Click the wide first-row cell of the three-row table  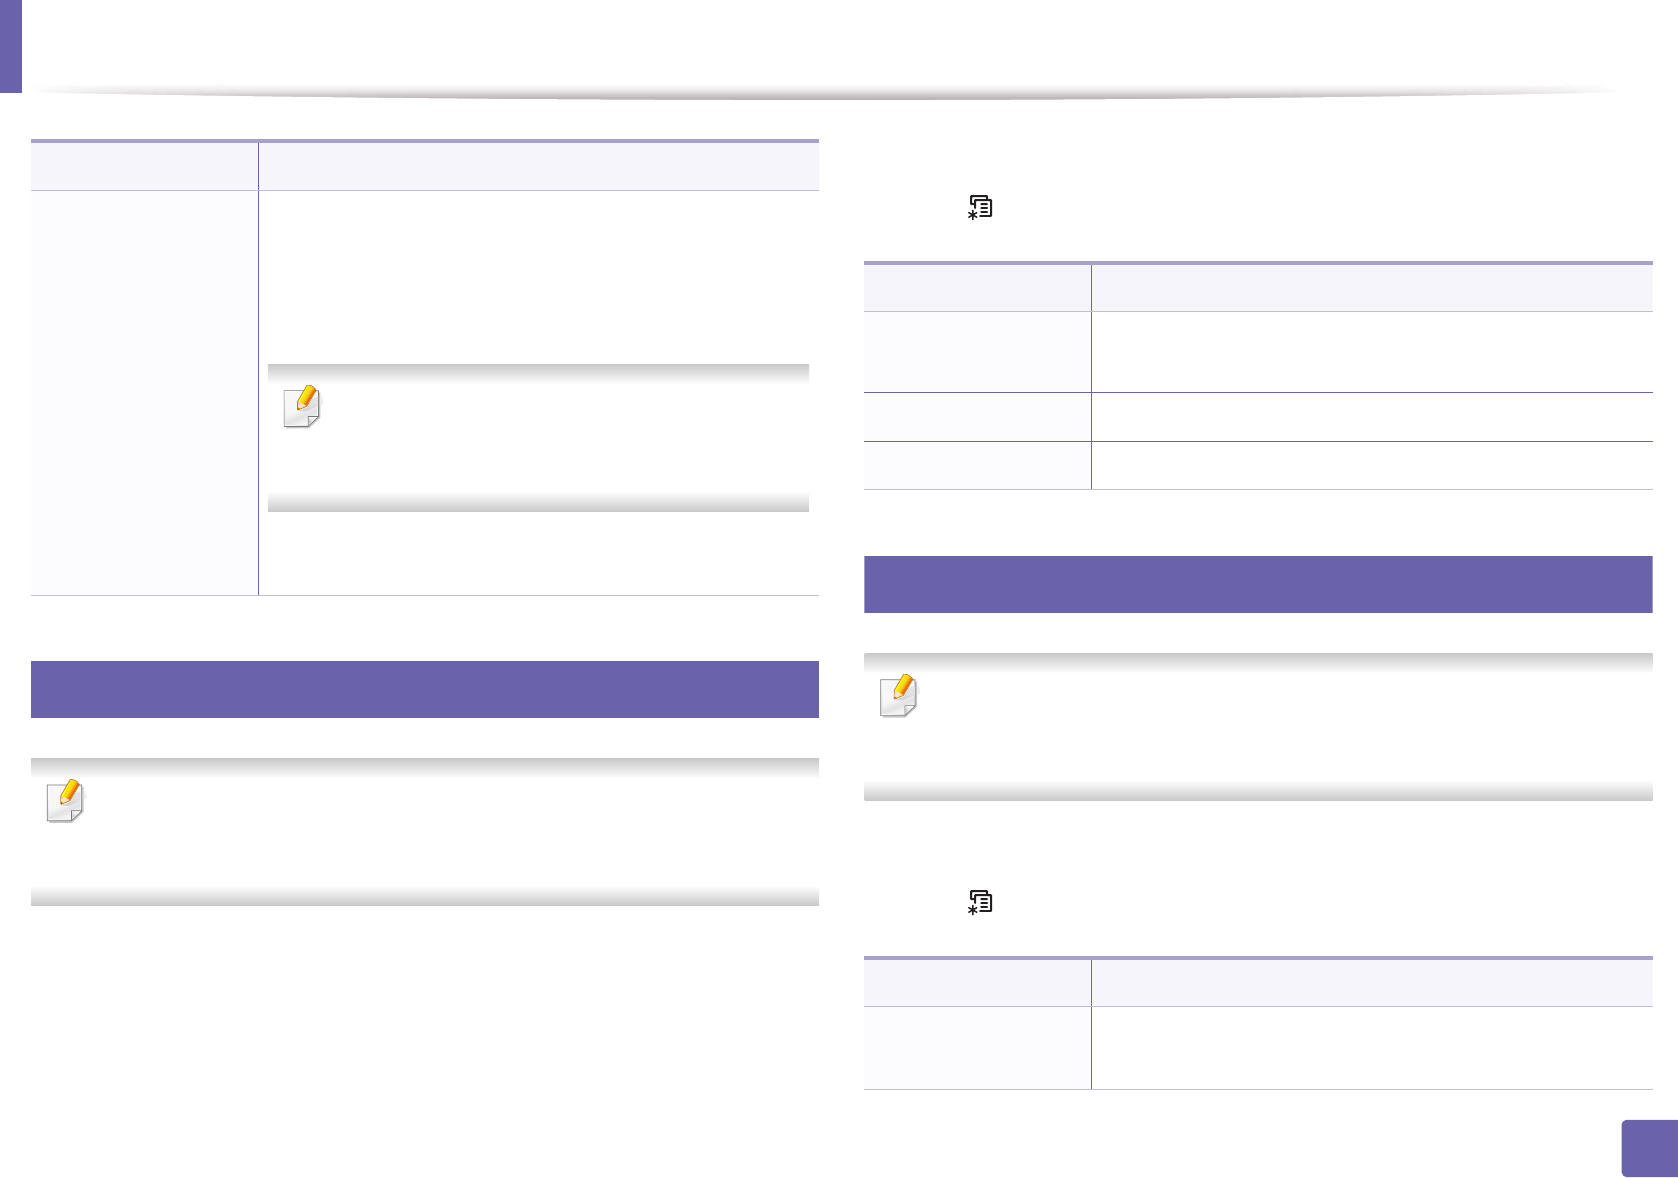click(x=1371, y=352)
